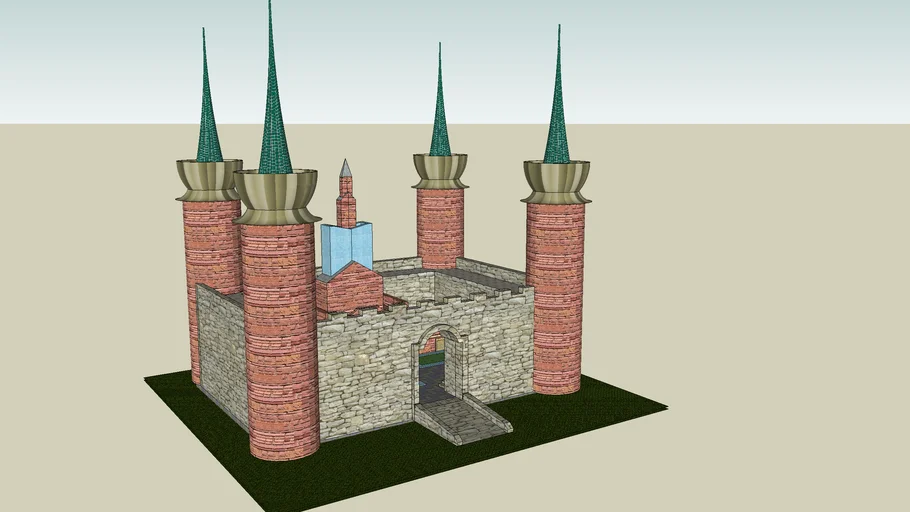Viewport: 910px width, 512px height.
Task: Click the blue roof structure in the courtyard
Action: coord(345,248)
